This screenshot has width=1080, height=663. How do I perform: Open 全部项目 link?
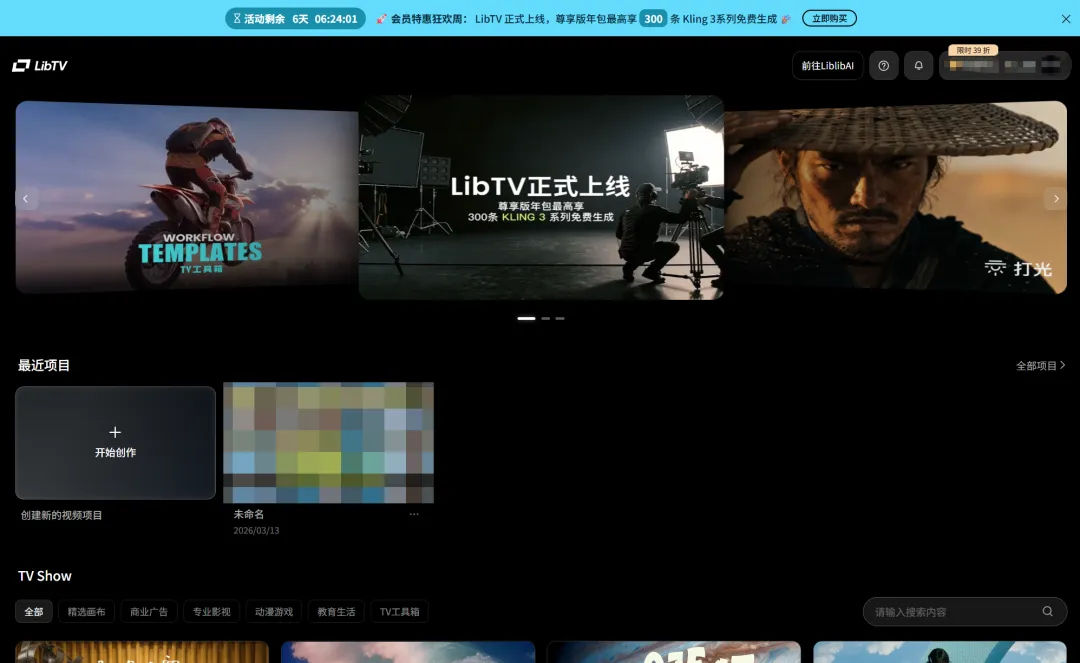coord(1041,366)
